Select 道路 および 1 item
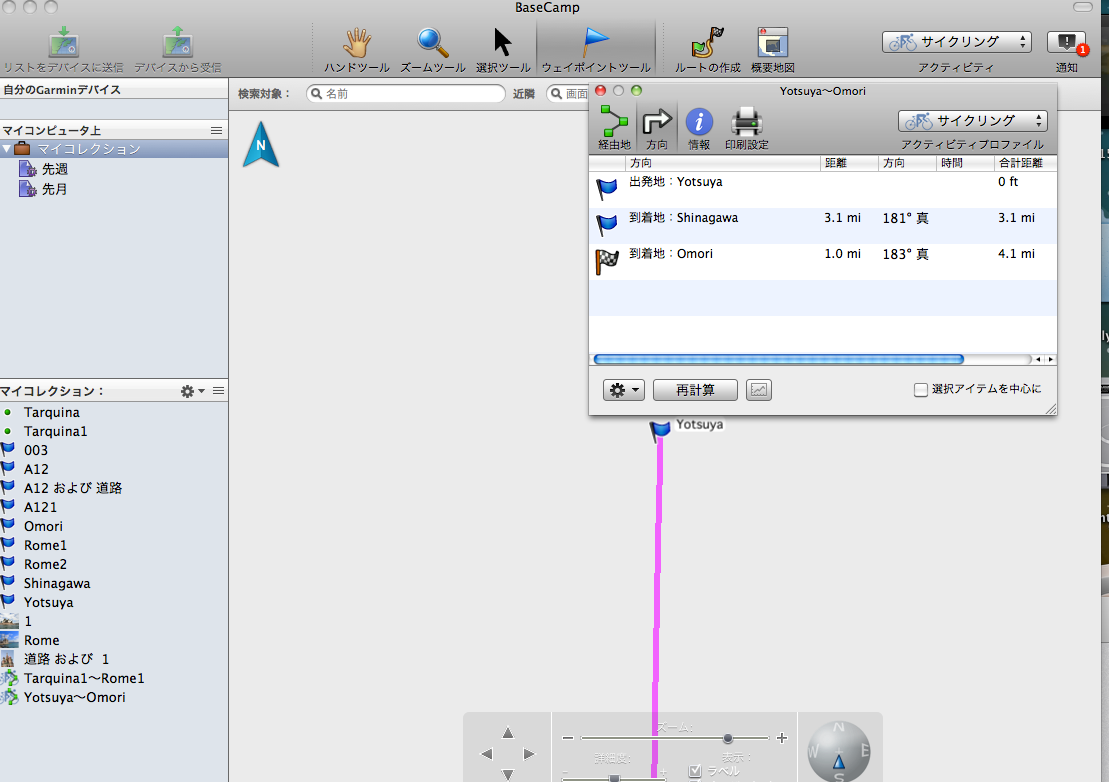1109x782 pixels. coord(66,659)
